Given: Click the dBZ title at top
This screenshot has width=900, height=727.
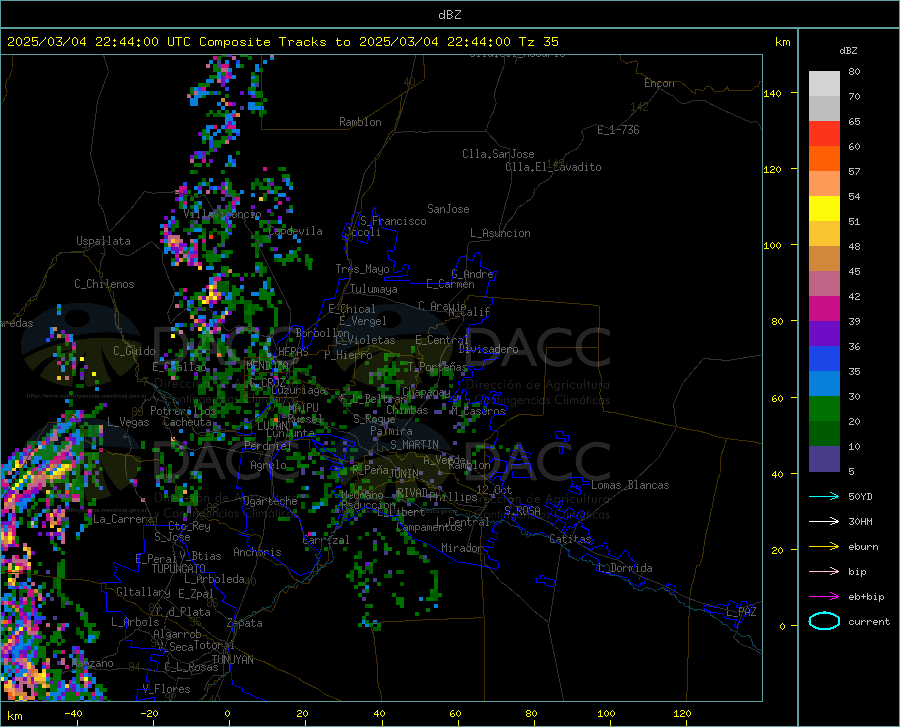Looking at the screenshot, I should point(449,15).
